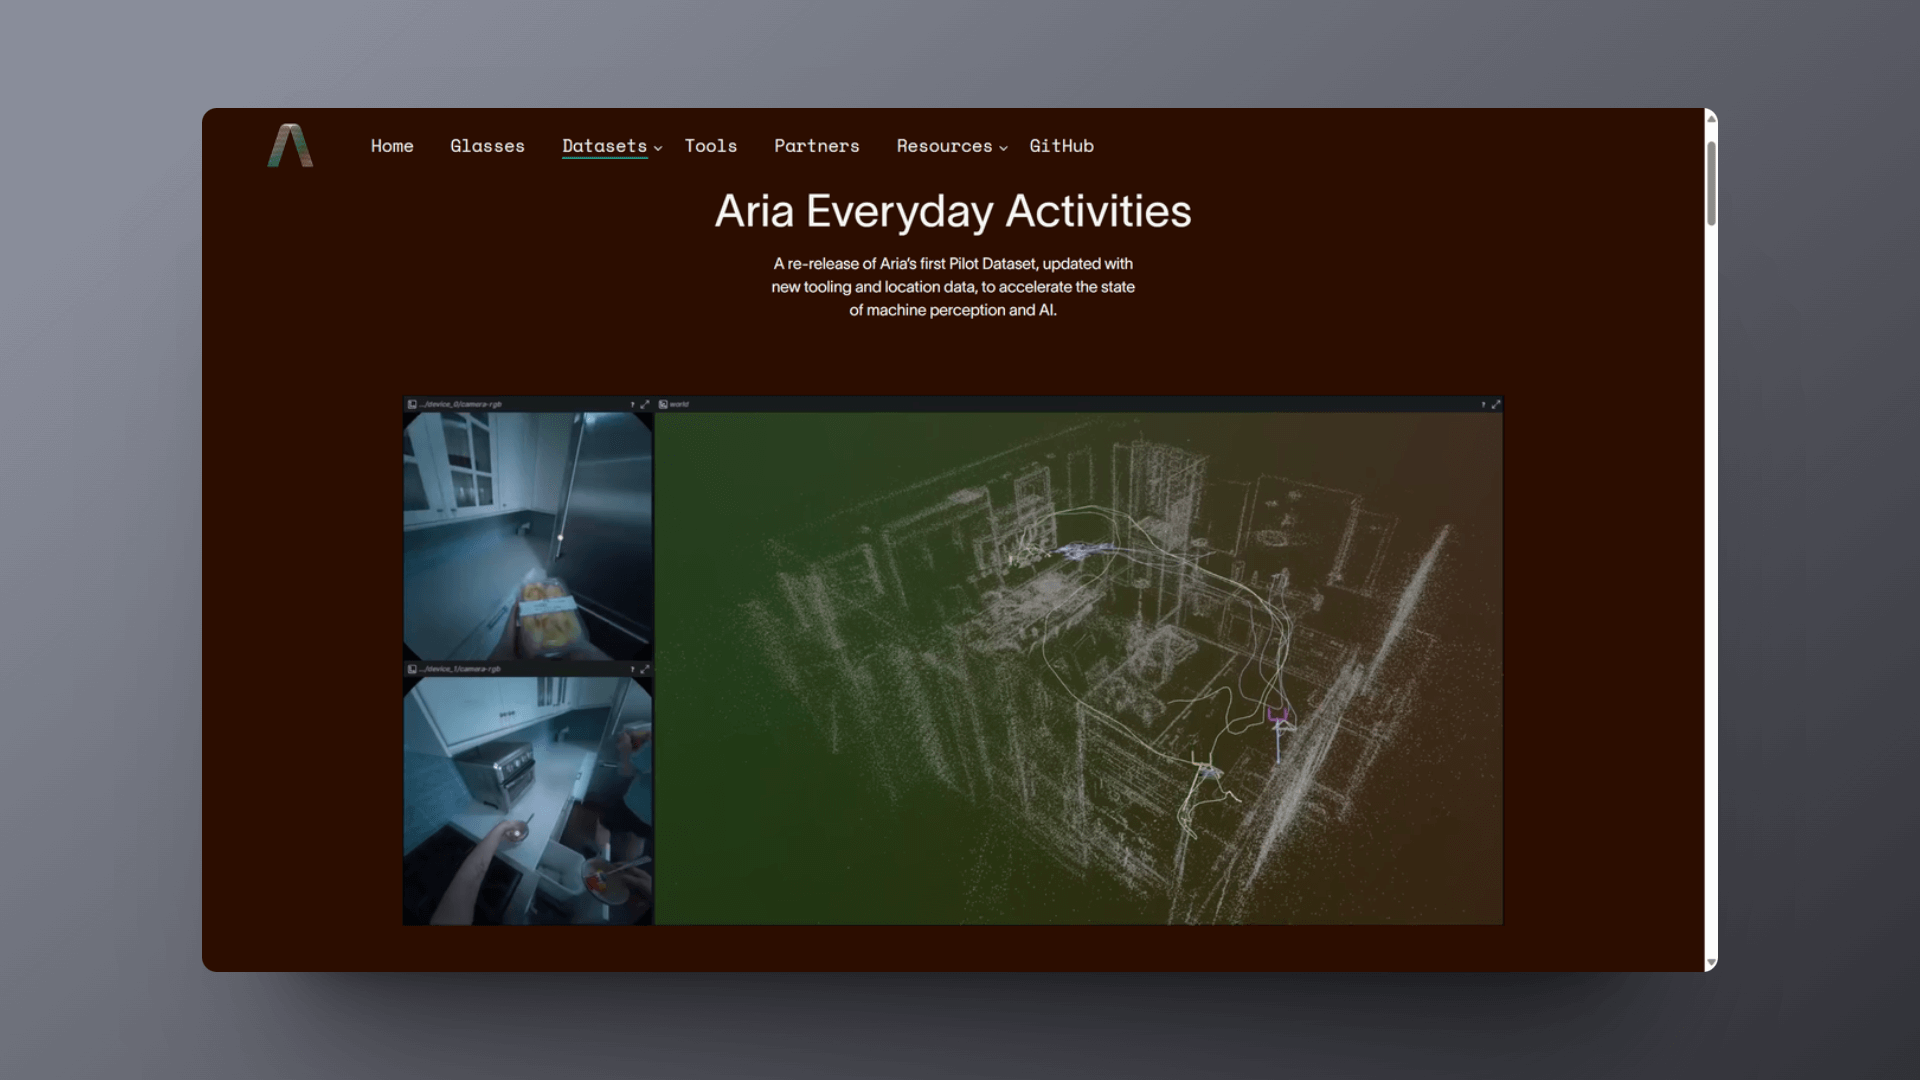The height and width of the screenshot is (1080, 1920).
Task: Open the Tools menu item
Action: pyautogui.click(x=711, y=146)
